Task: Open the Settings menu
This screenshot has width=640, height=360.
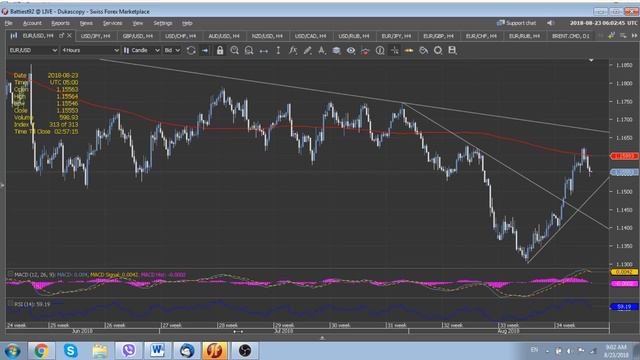Action: [x=163, y=23]
